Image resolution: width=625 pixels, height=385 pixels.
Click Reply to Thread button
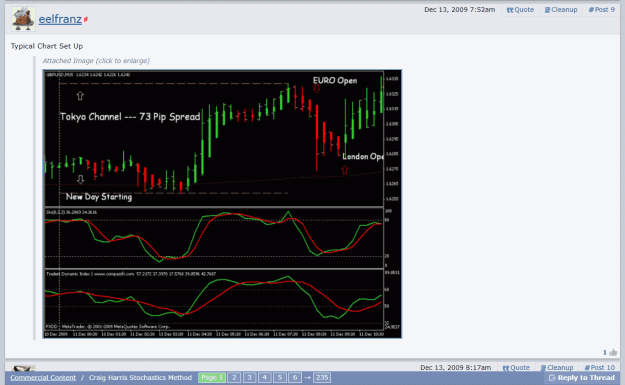coord(582,377)
